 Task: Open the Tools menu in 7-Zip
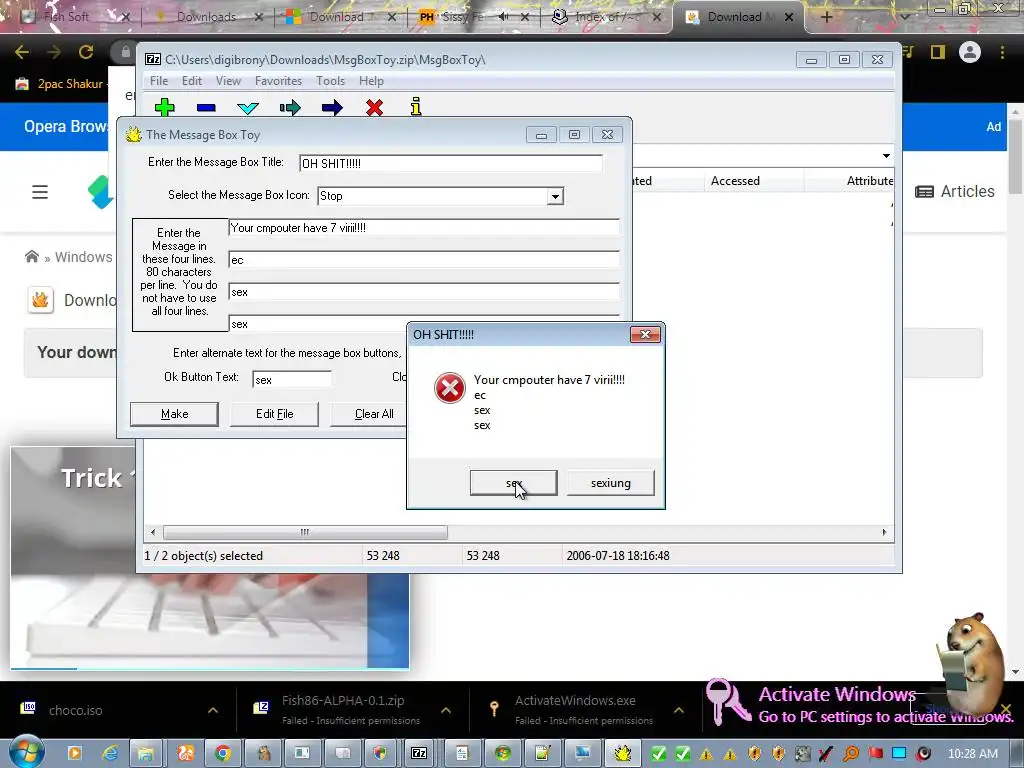pyautogui.click(x=330, y=81)
